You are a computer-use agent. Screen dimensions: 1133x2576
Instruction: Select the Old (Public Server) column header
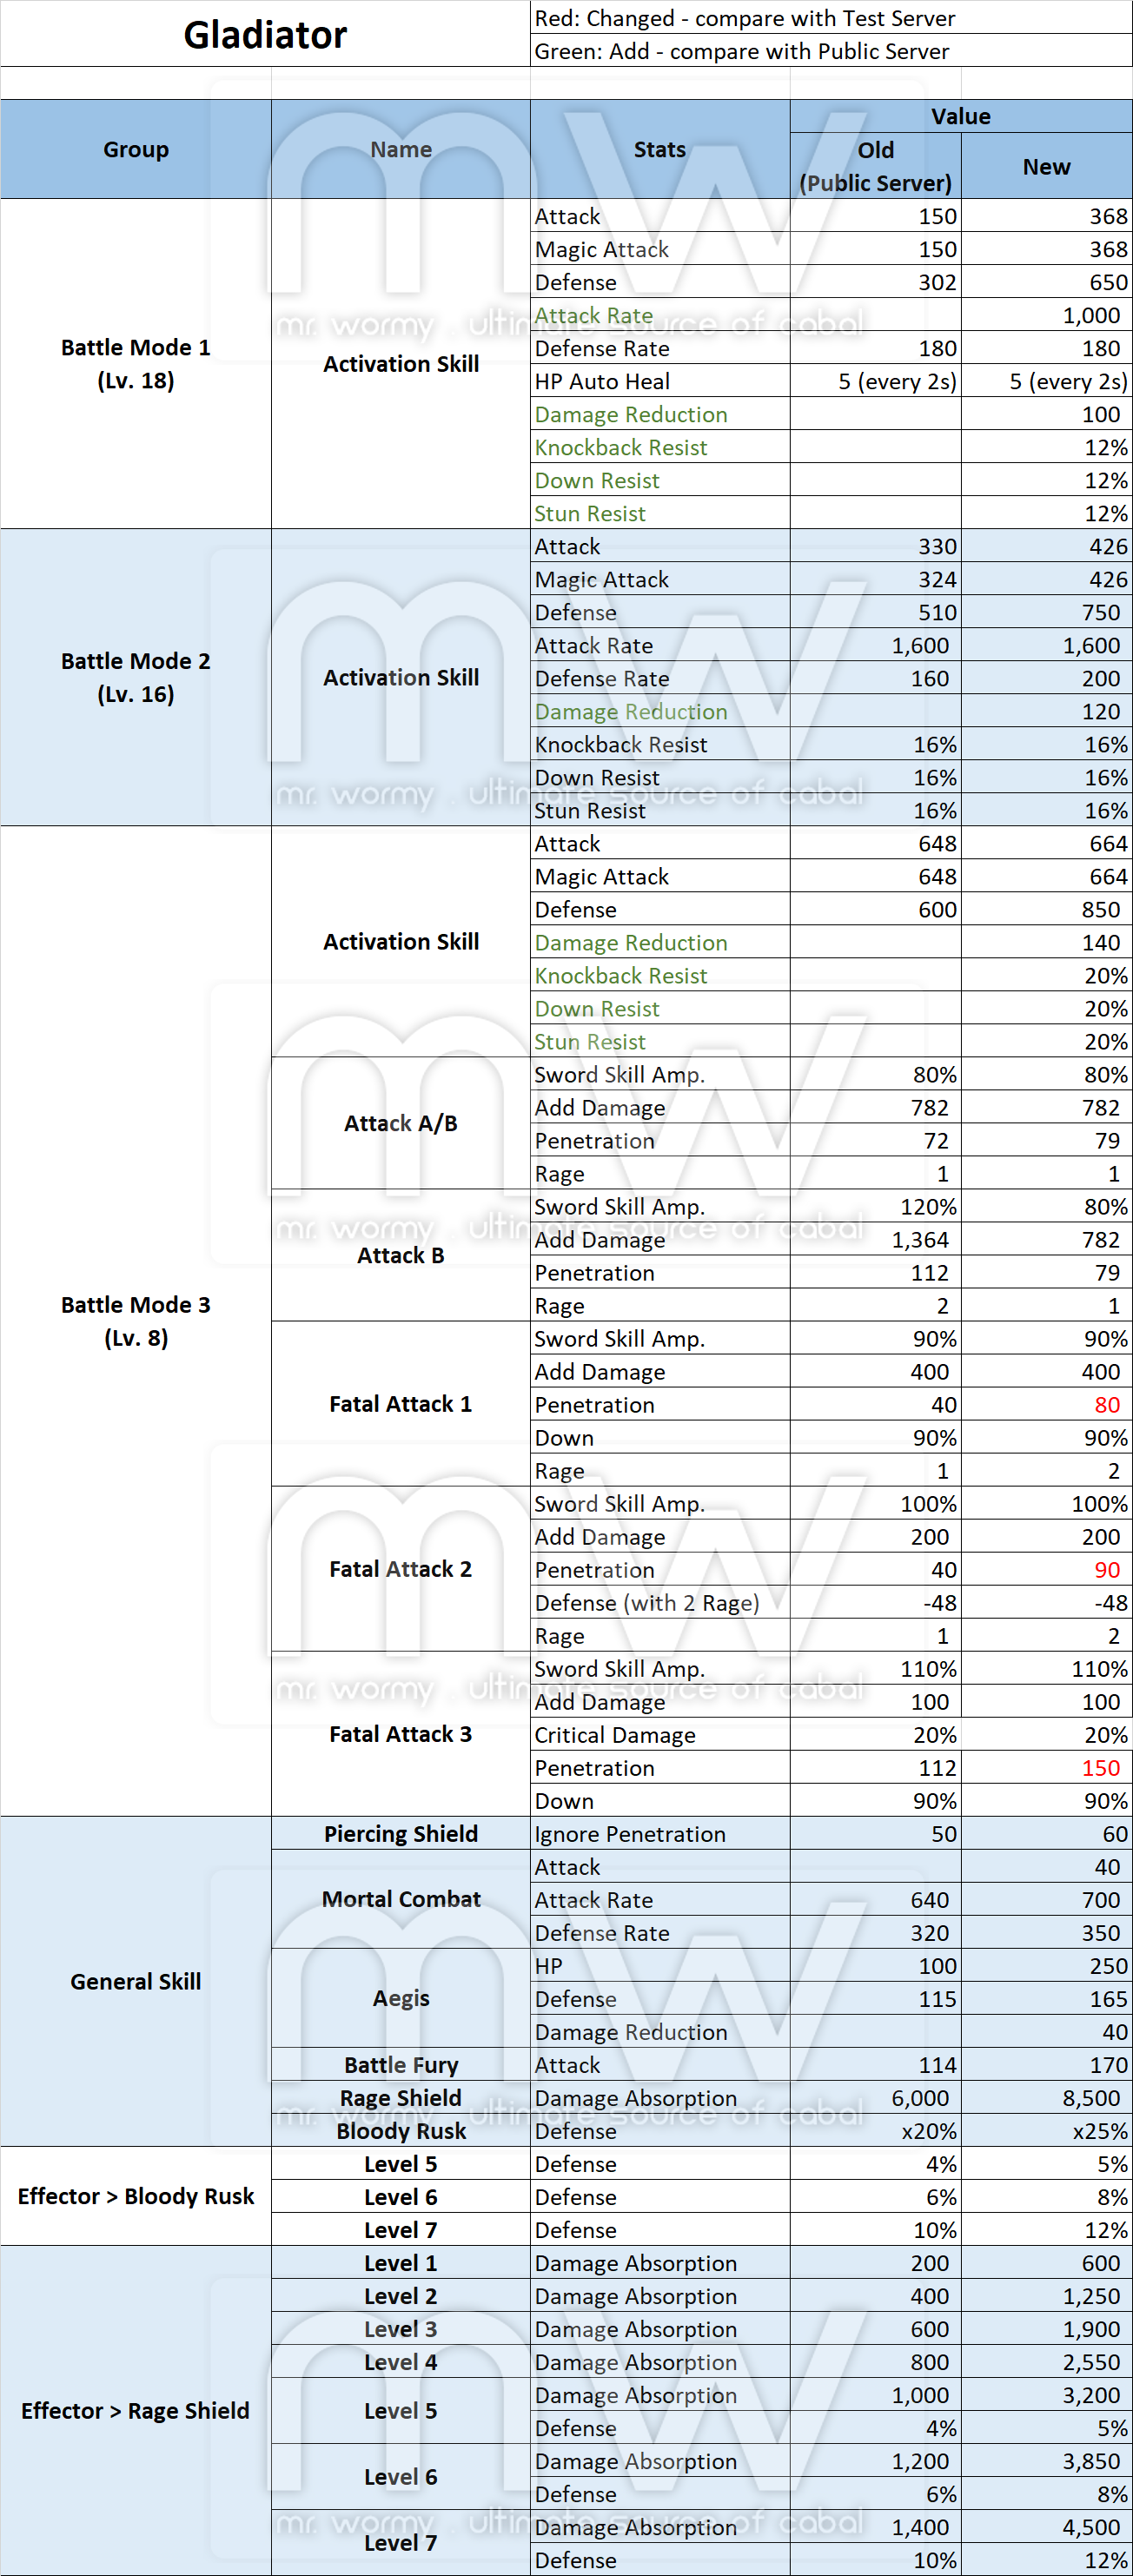pos(875,166)
